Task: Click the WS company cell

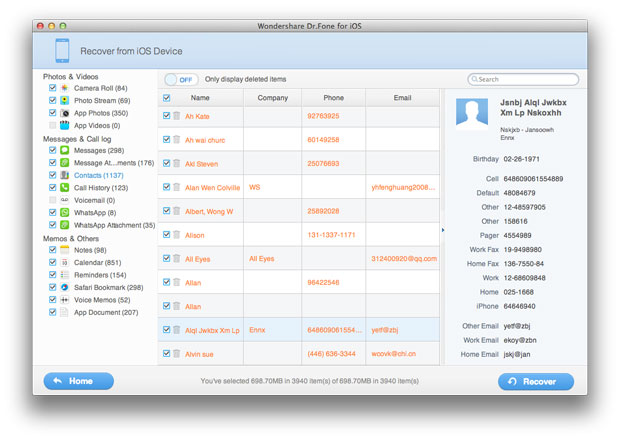Action: click(x=255, y=187)
